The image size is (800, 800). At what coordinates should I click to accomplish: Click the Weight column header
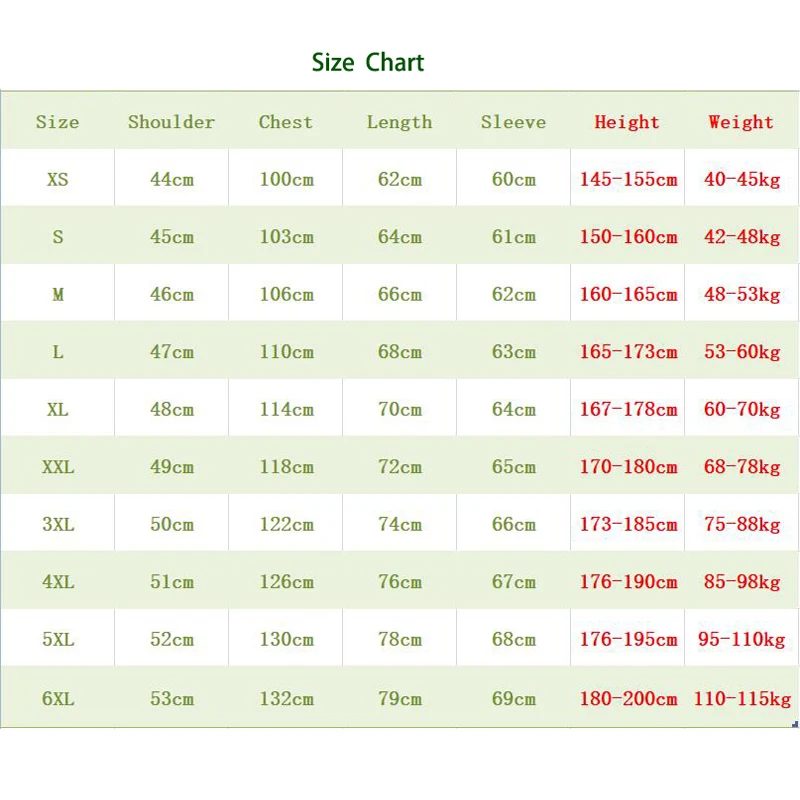click(x=741, y=122)
